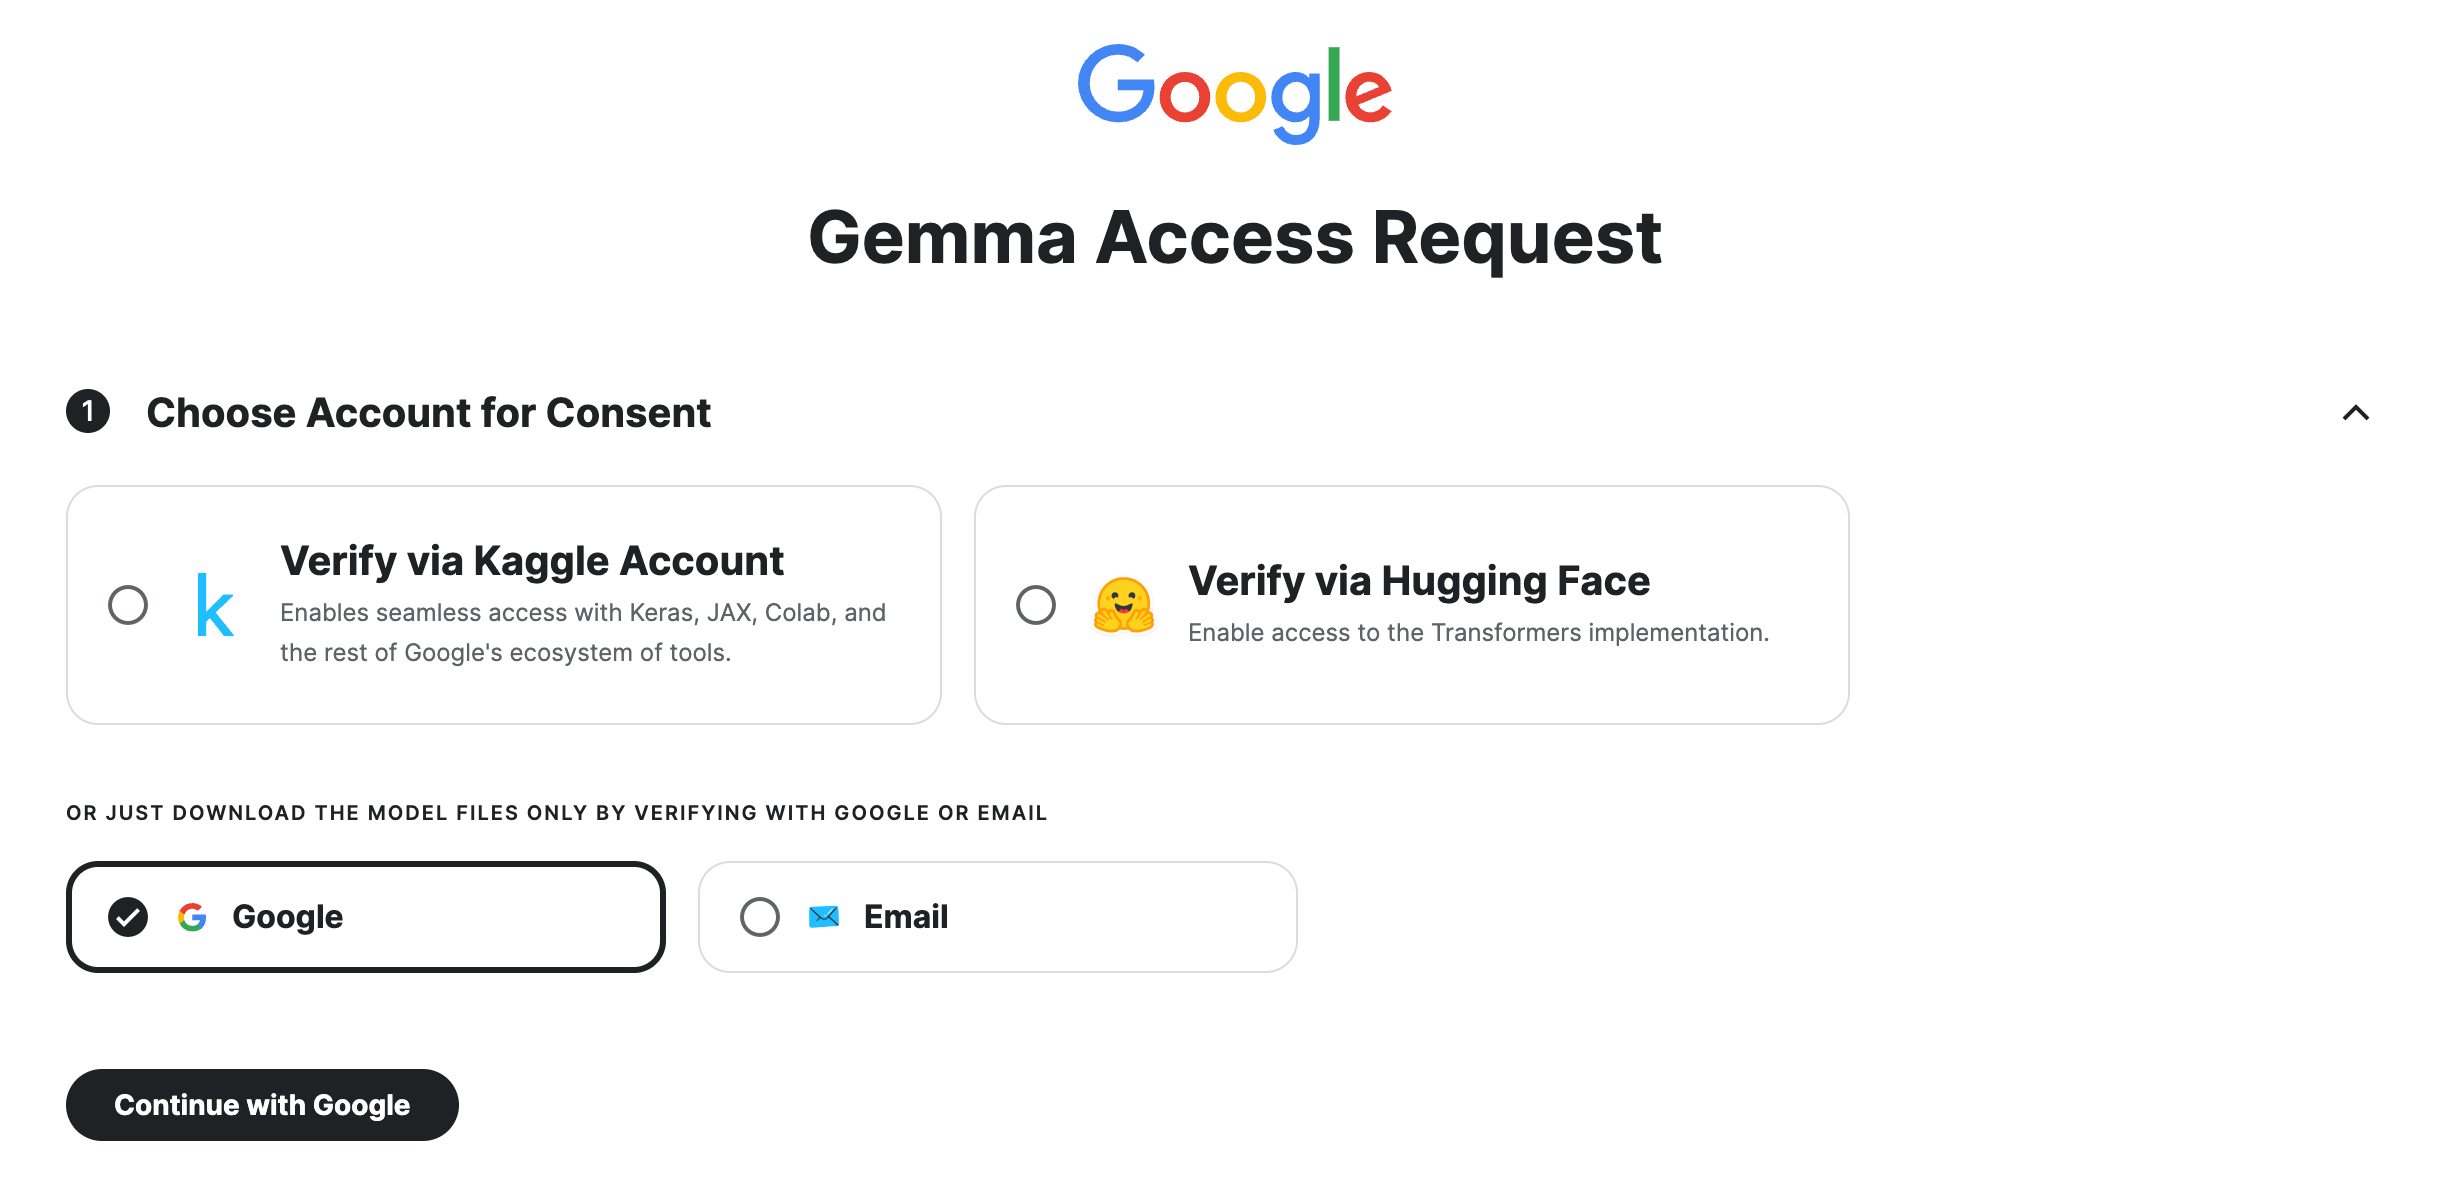Screen dimensions: 2438x1178
Task: Select the Kaggle Account radio button
Action: (128, 605)
